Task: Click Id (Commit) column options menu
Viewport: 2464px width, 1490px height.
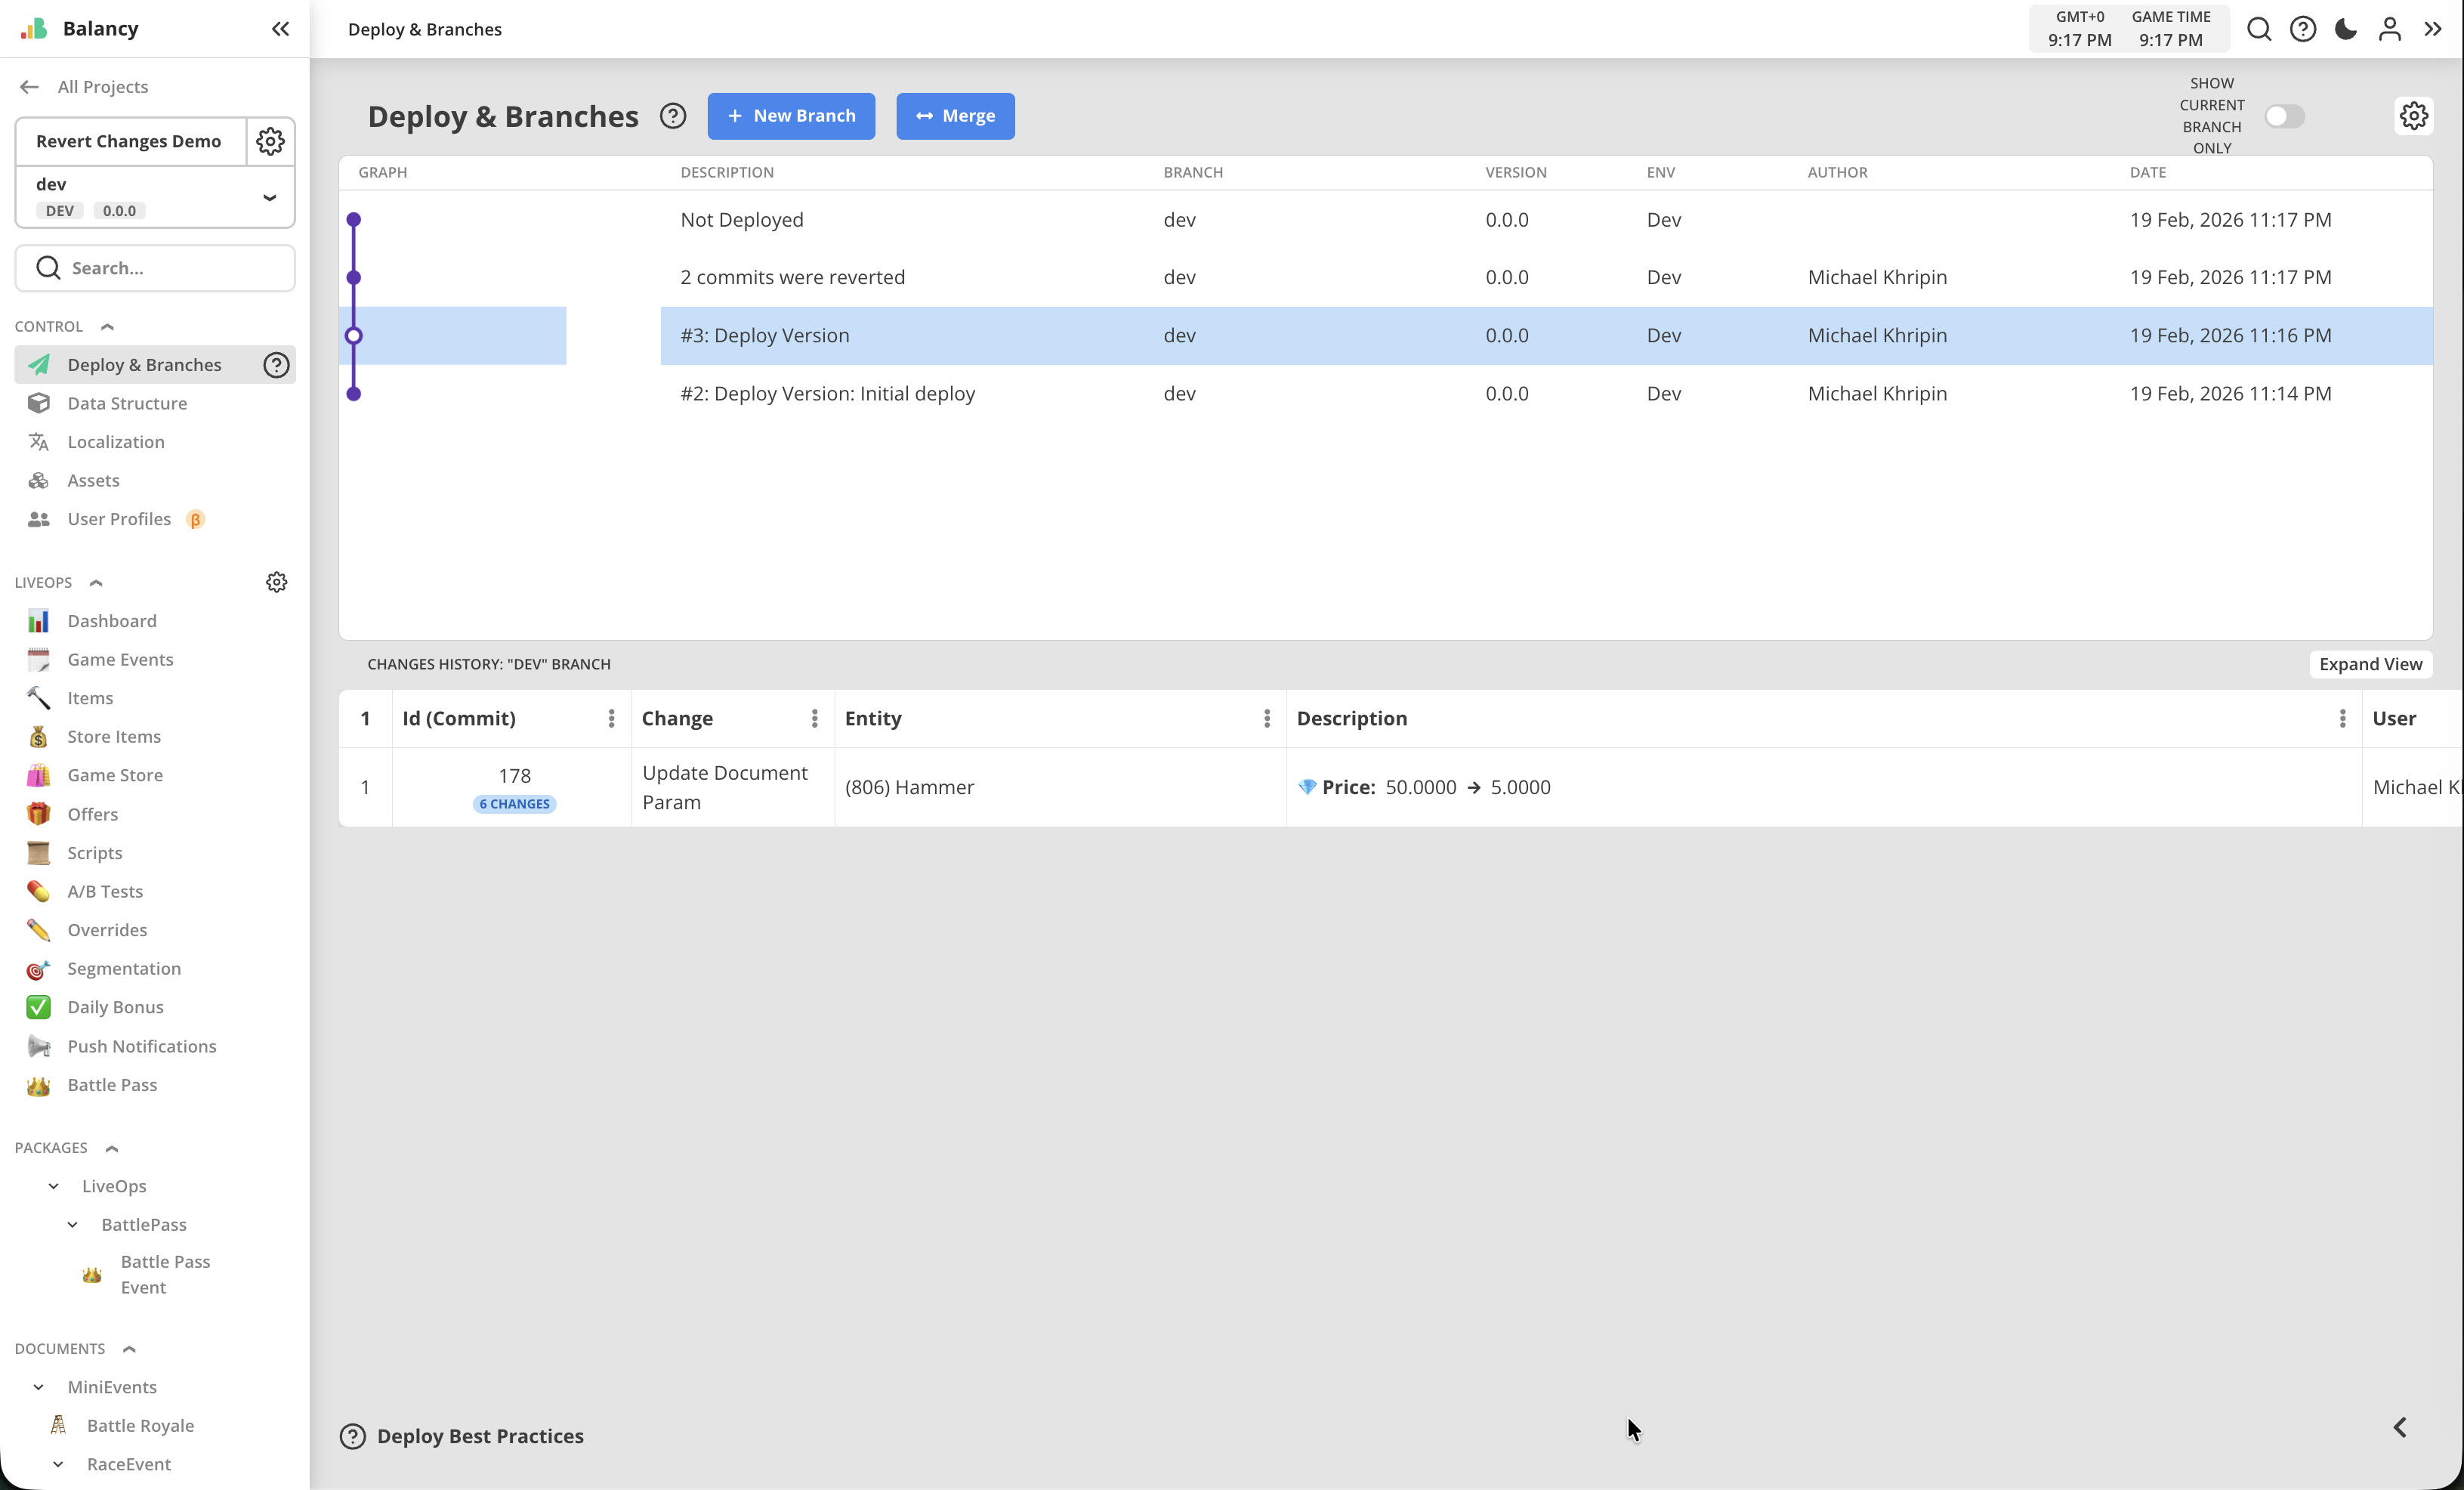Action: click(x=611, y=718)
